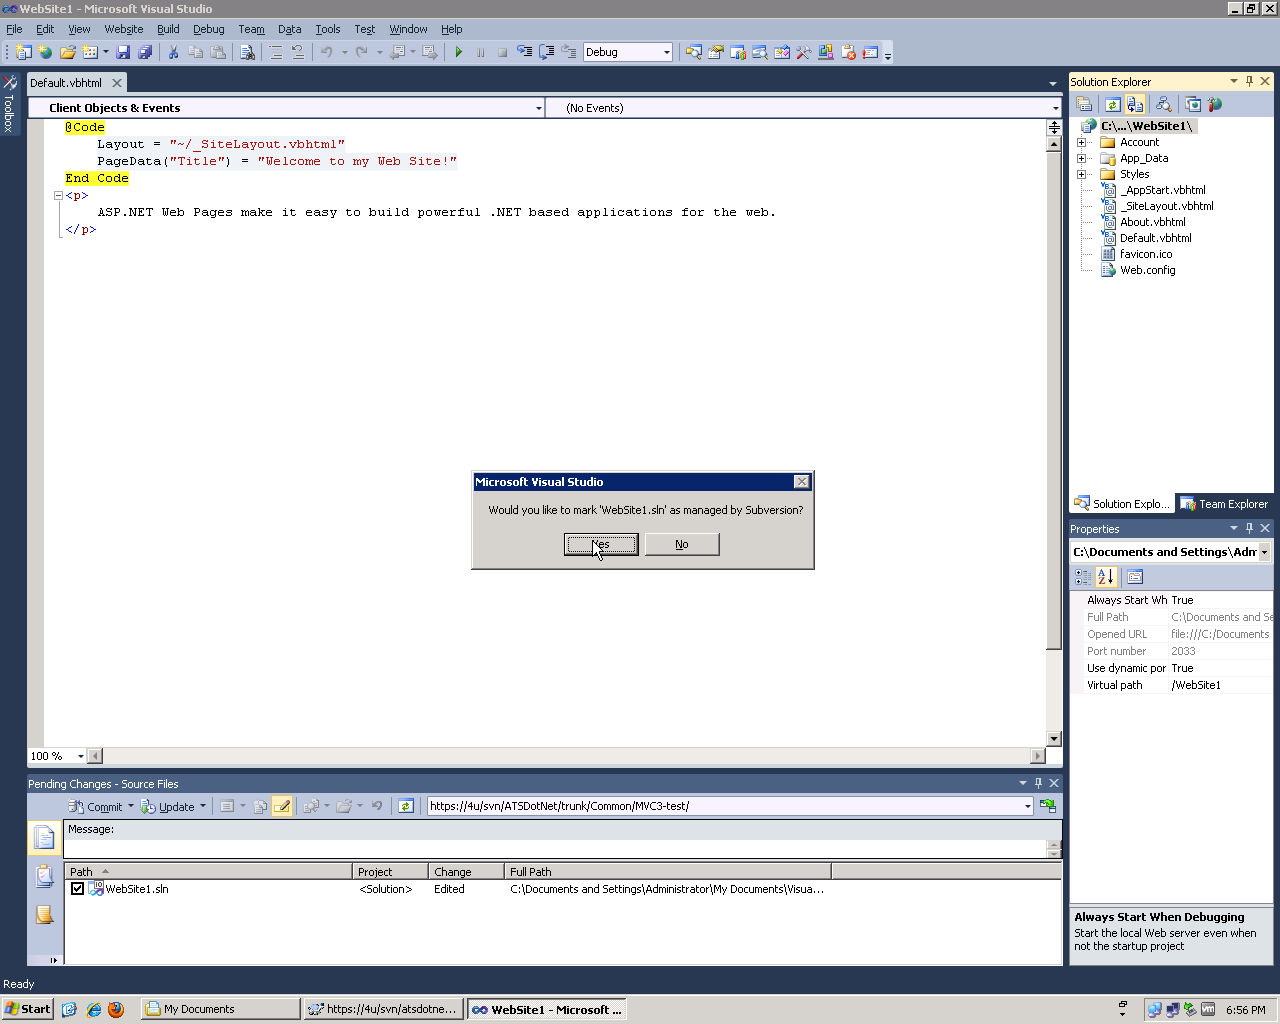Sort pending changes by Change column
1280x1024 pixels.
(466, 872)
